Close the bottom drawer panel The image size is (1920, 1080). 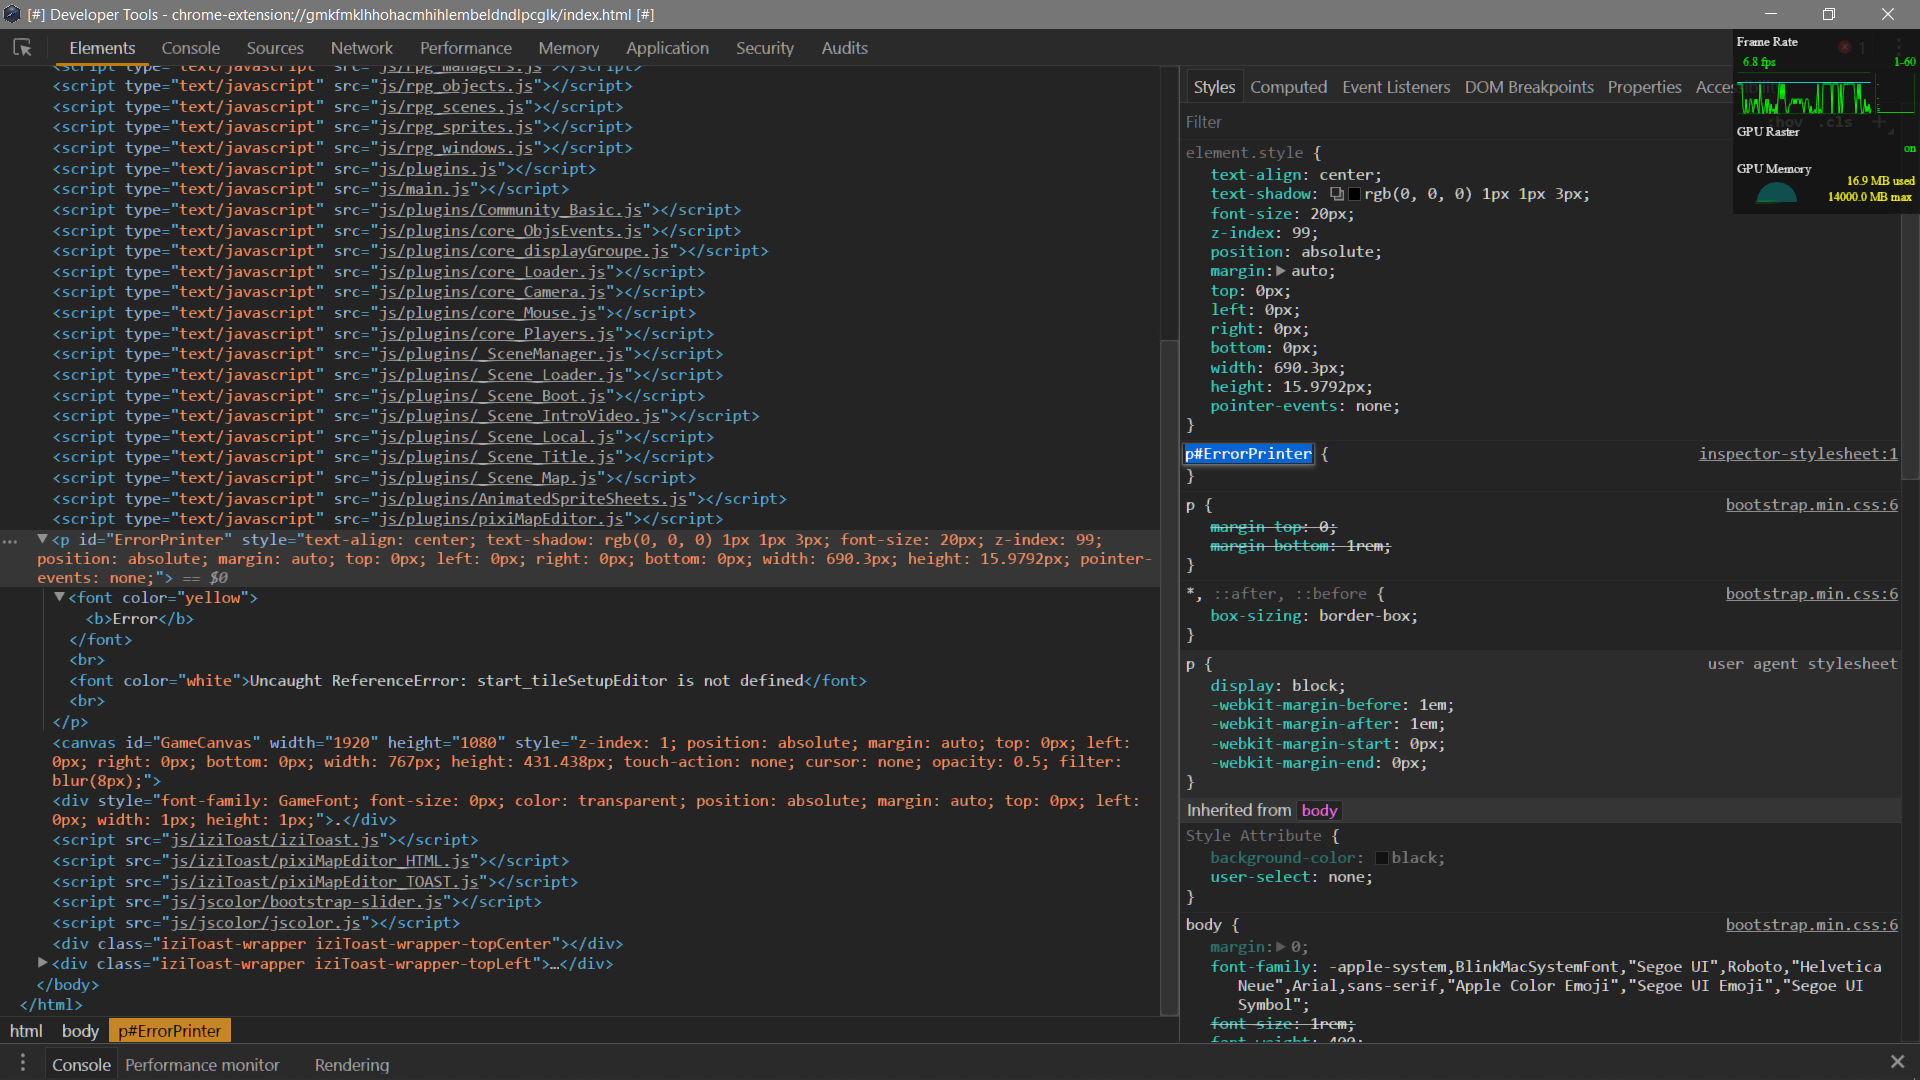(1897, 1062)
